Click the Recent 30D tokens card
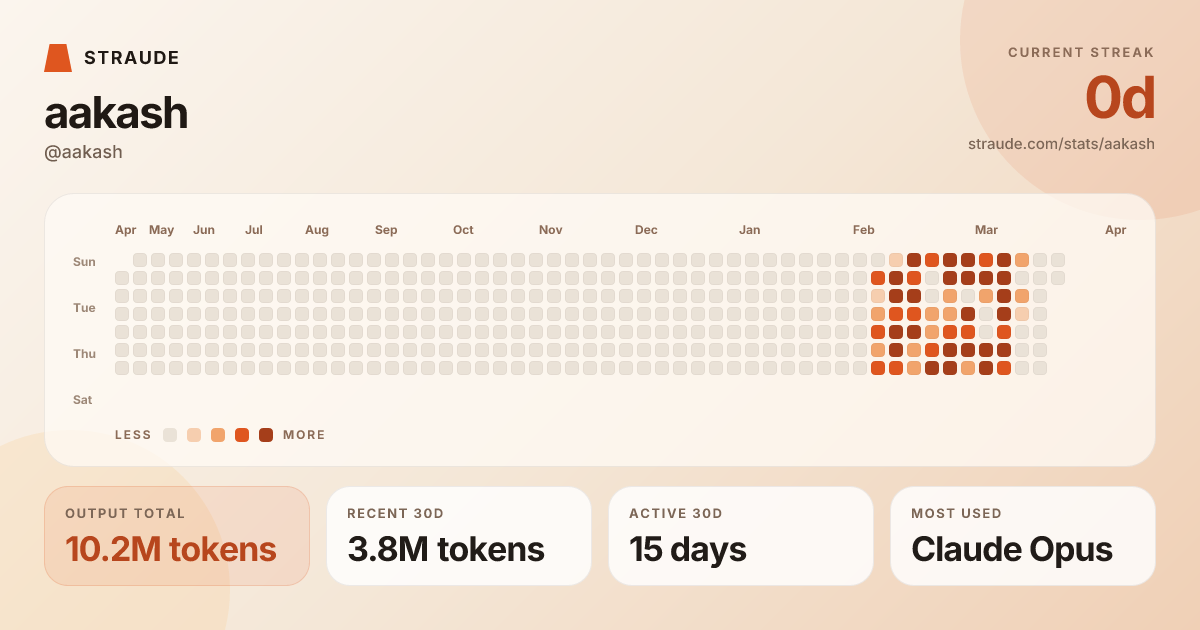This screenshot has height=630, width=1200. pyautogui.click(x=459, y=536)
